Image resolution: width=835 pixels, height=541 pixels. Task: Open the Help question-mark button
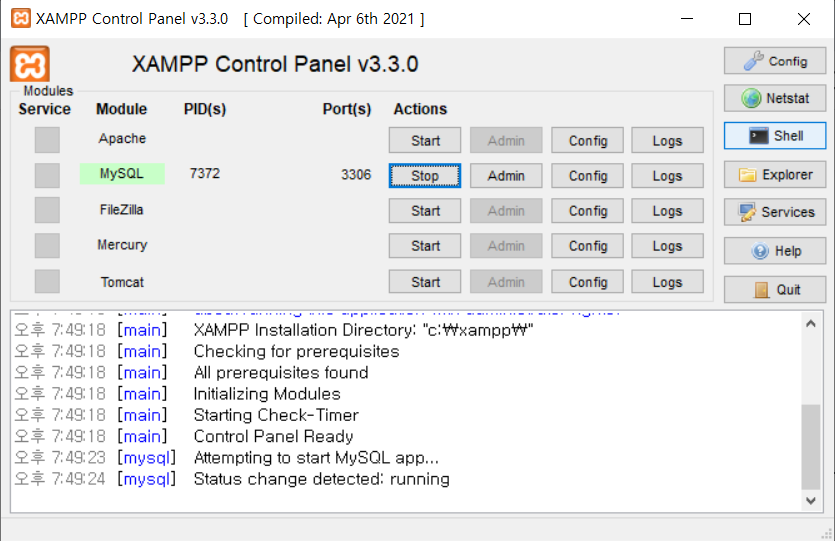[x=775, y=251]
